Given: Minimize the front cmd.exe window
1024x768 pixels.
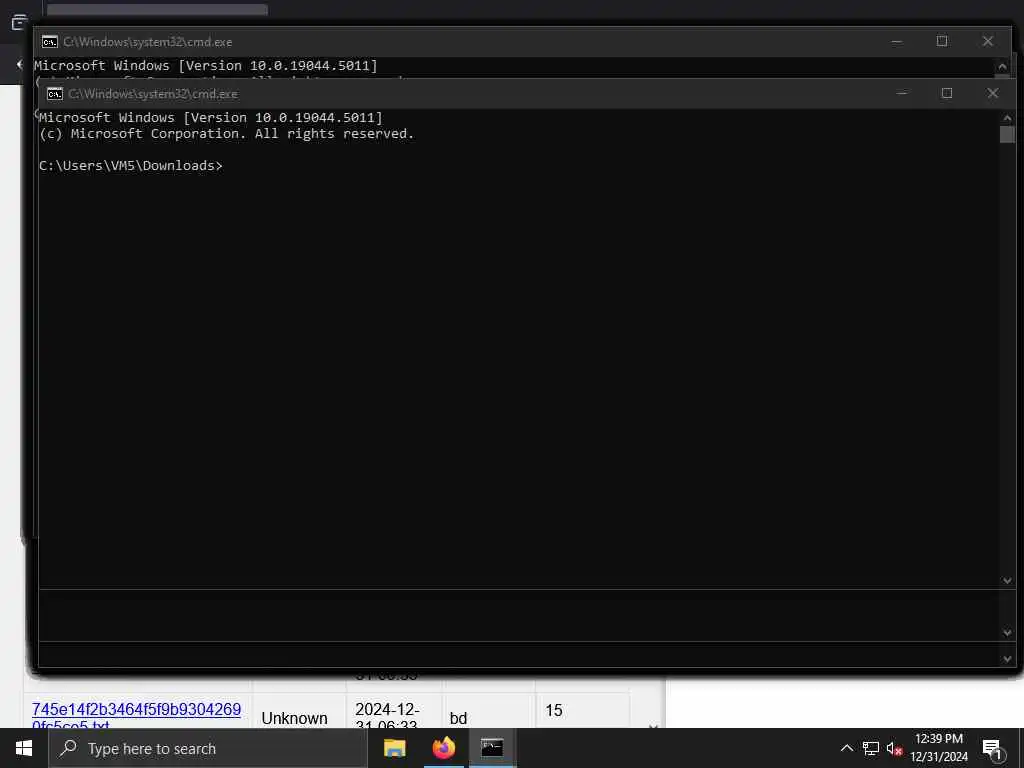Looking at the screenshot, I should click(x=902, y=93).
